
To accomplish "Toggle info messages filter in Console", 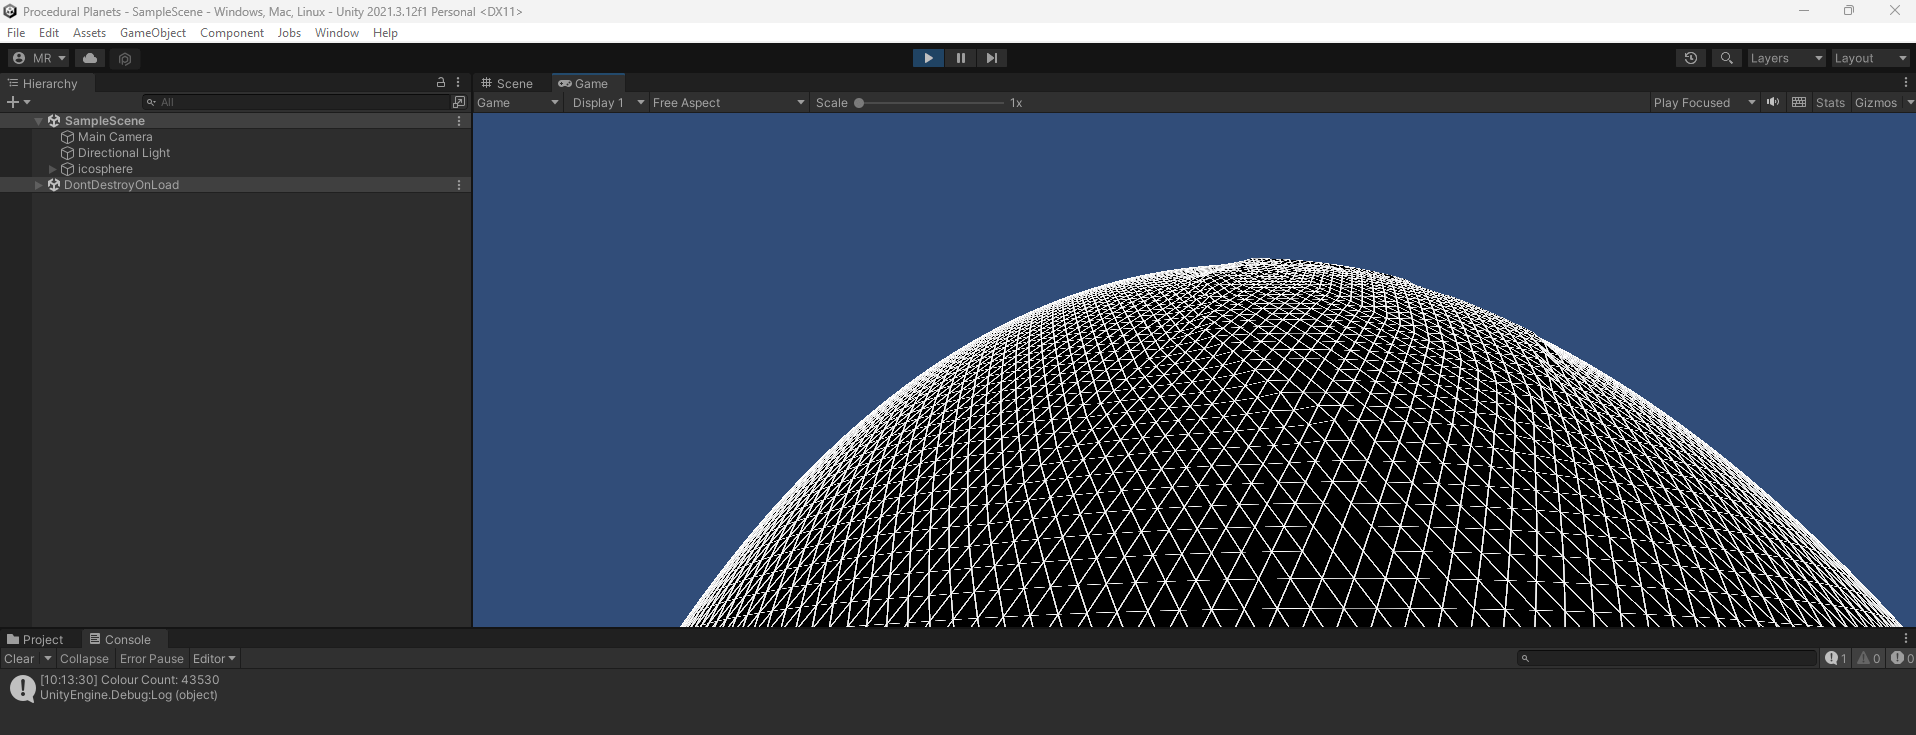I will 1835,658.
